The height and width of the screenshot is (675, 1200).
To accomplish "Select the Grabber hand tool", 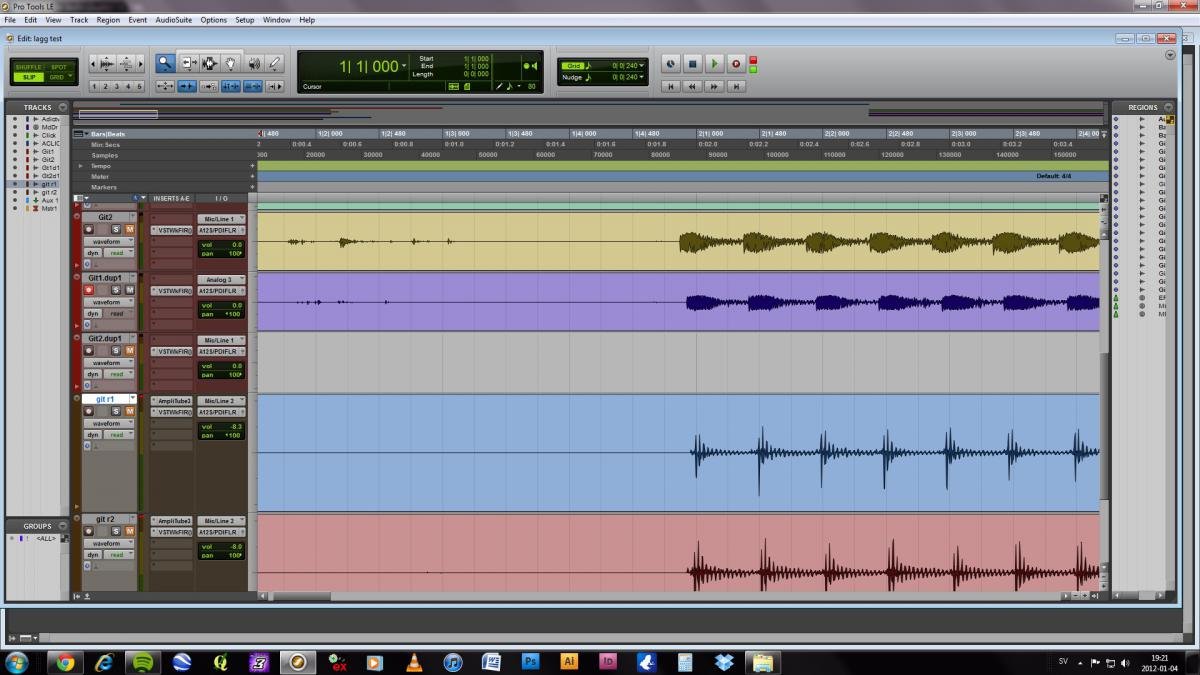I will click(230, 63).
